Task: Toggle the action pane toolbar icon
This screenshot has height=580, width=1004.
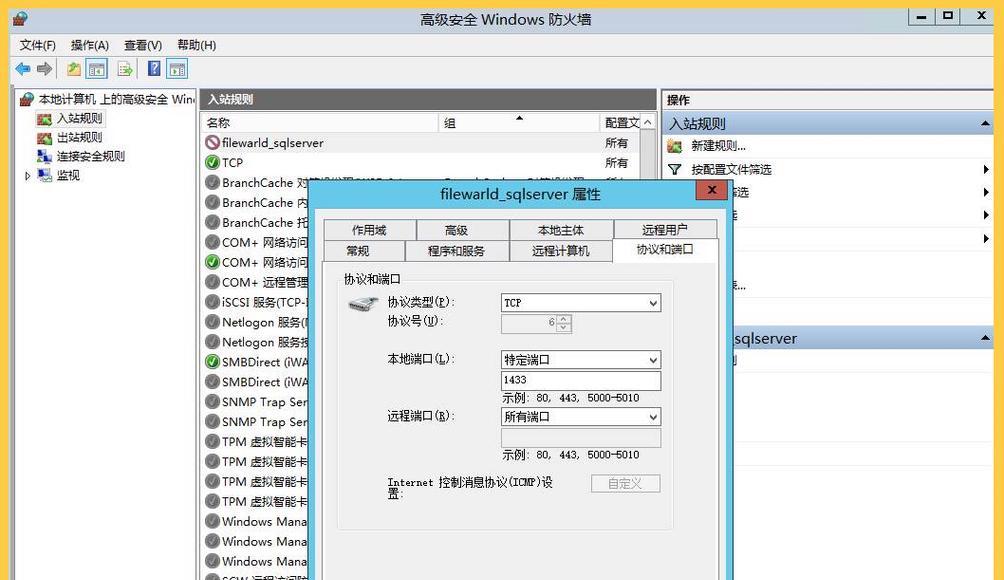Action: tap(177, 68)
